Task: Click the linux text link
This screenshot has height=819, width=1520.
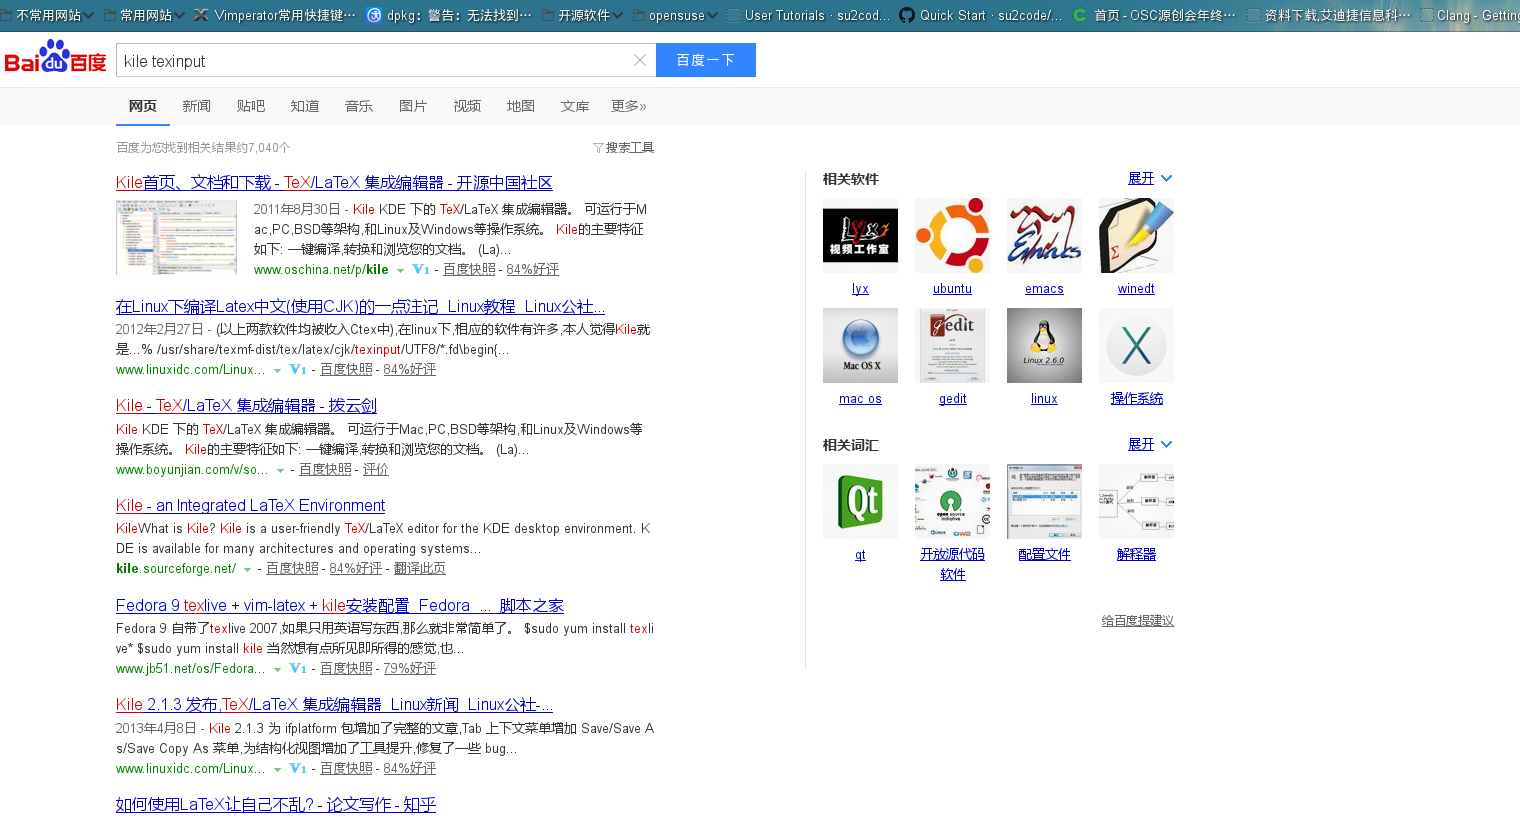Action: click(x=1044, y=399)
